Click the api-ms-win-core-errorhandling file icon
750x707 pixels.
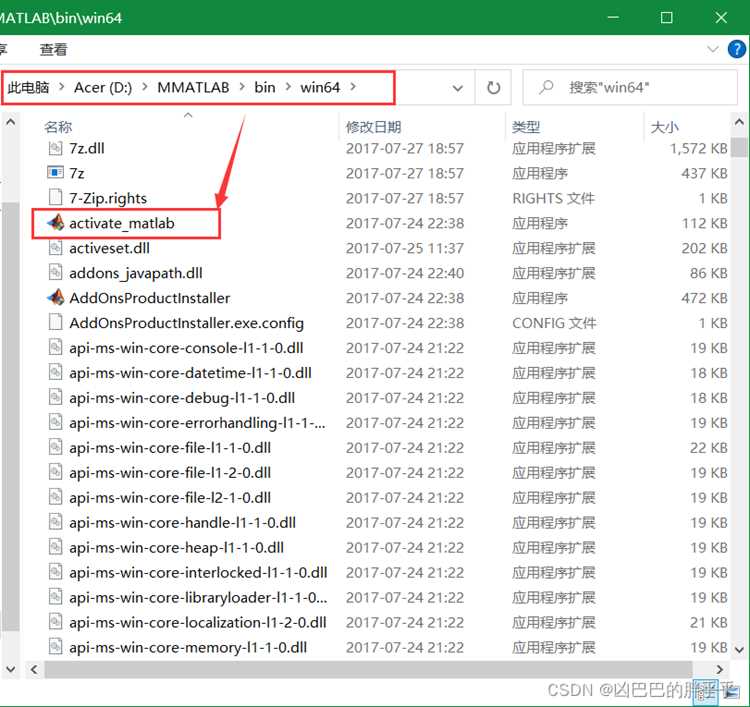tap(55, 422)
